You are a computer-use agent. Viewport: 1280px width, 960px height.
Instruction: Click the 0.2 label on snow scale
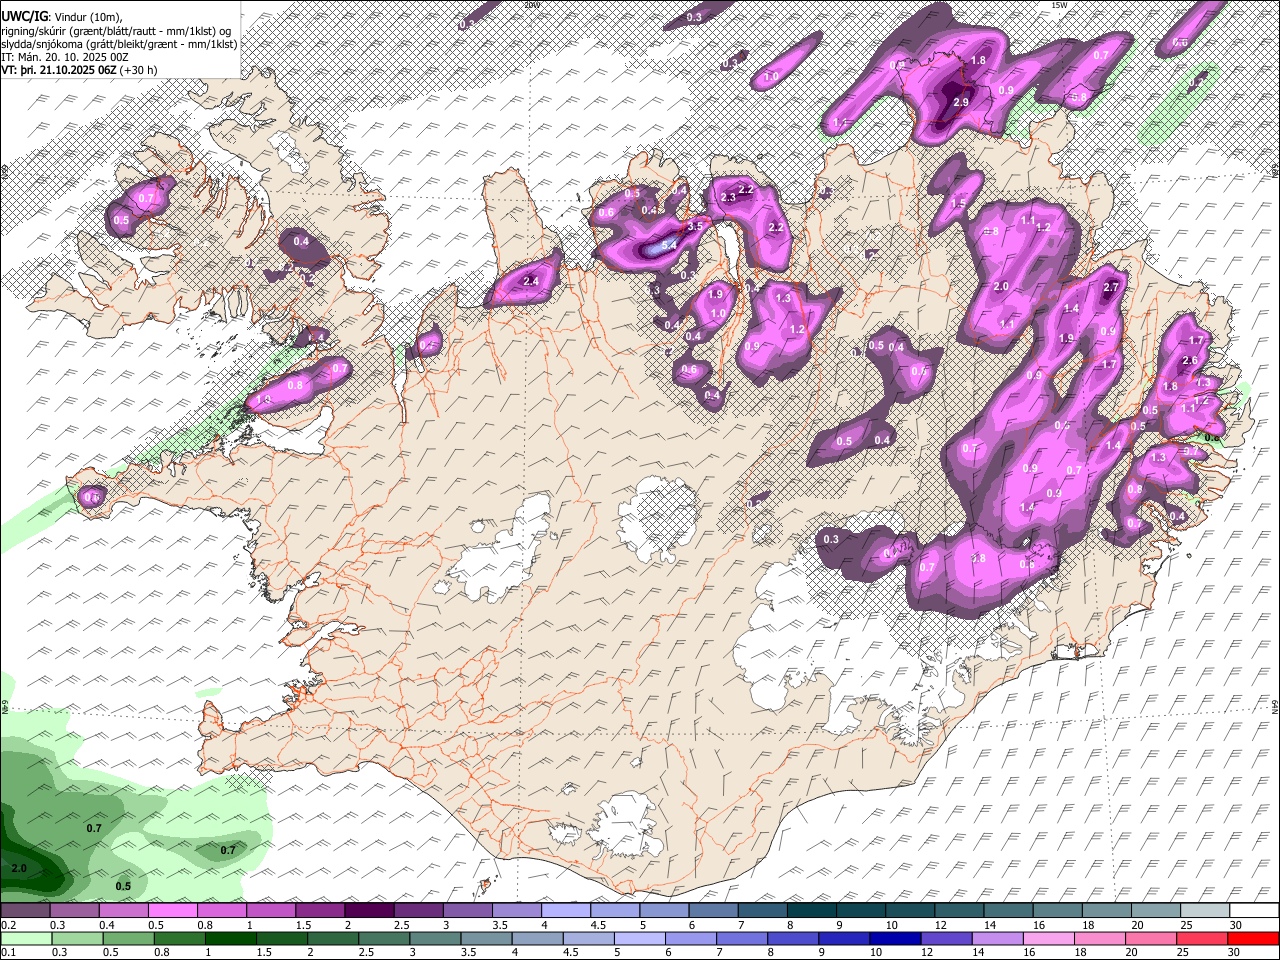pos(8,925)
